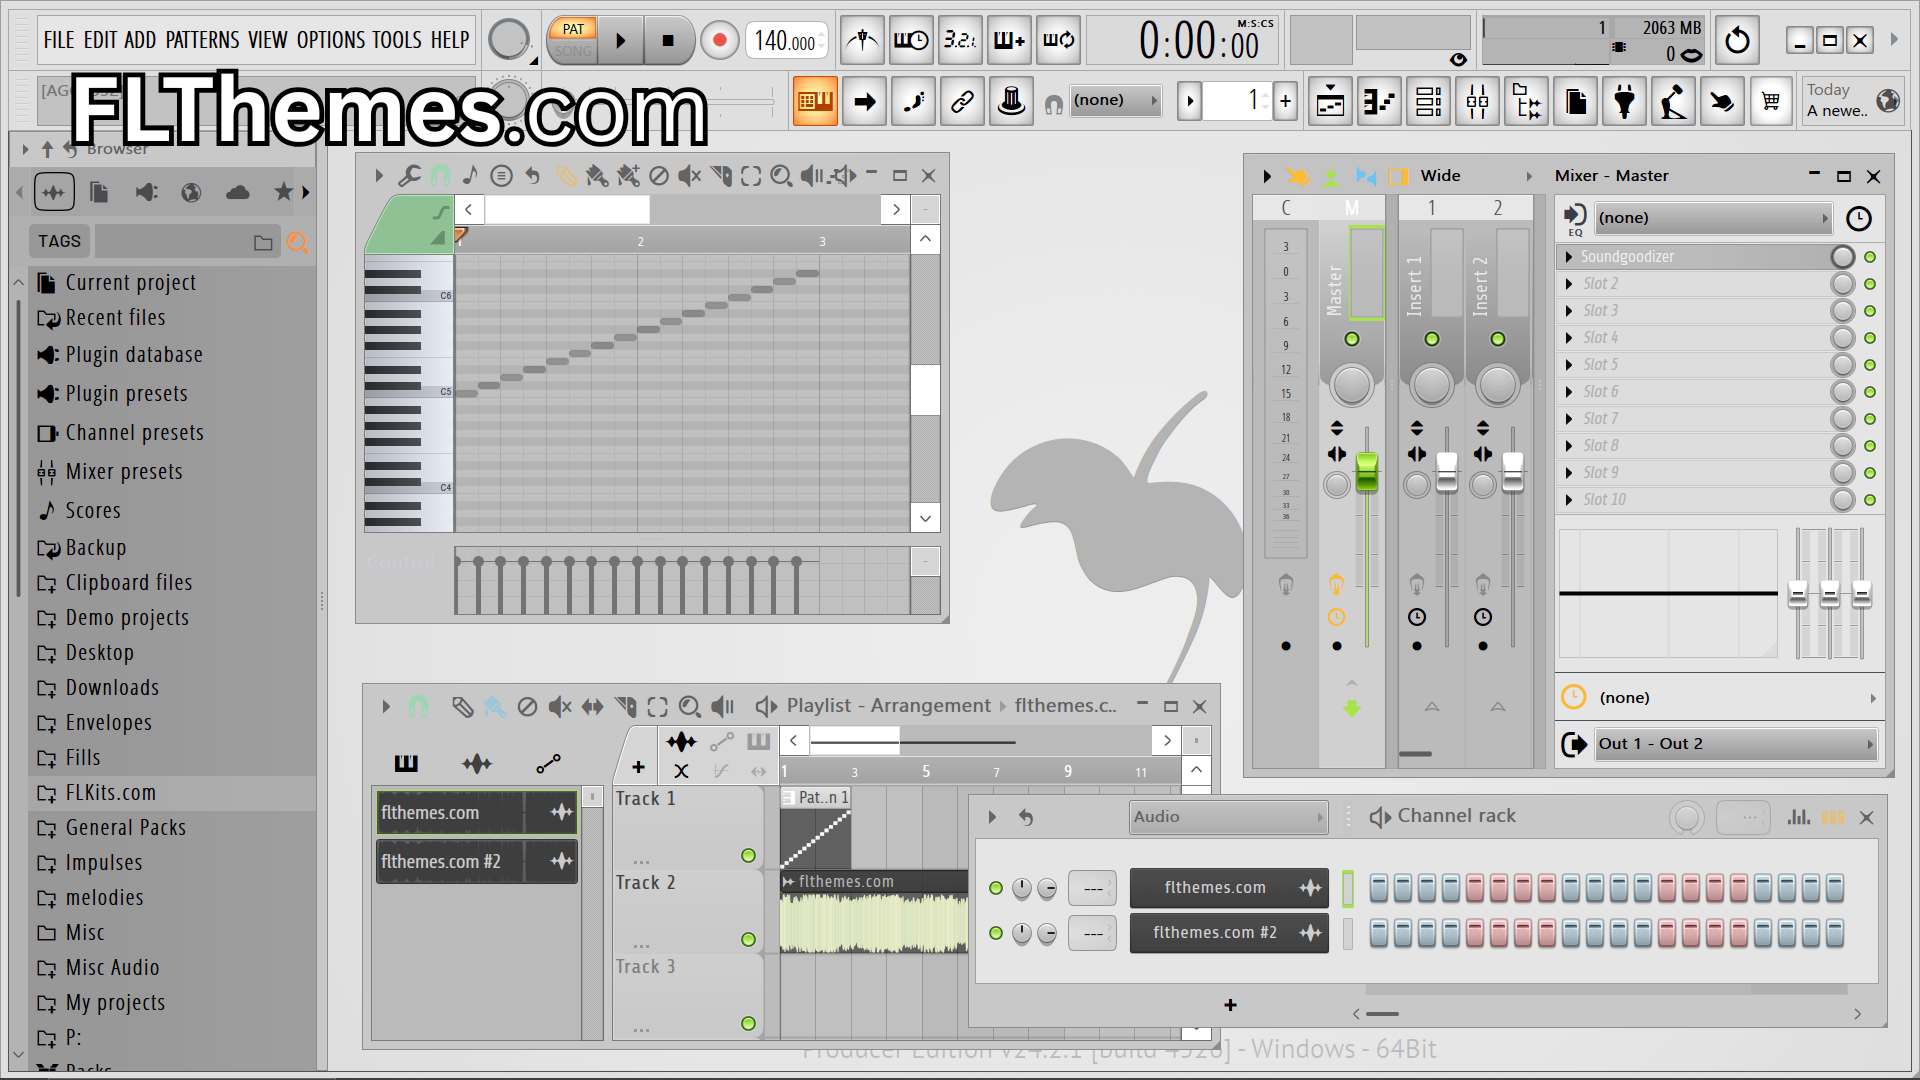Open mixer Out 1 - Out 2 dropdown
Image resolution: width=1920 pixels, height=1080 pixels.
pos(1734,744)
